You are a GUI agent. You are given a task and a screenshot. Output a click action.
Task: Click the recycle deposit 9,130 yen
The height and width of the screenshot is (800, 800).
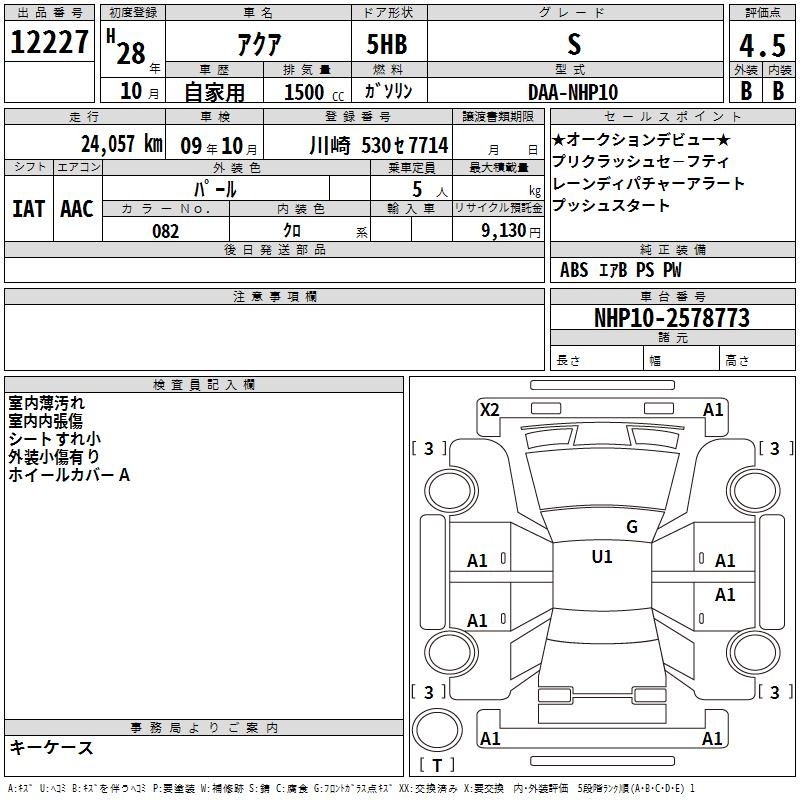511,231
